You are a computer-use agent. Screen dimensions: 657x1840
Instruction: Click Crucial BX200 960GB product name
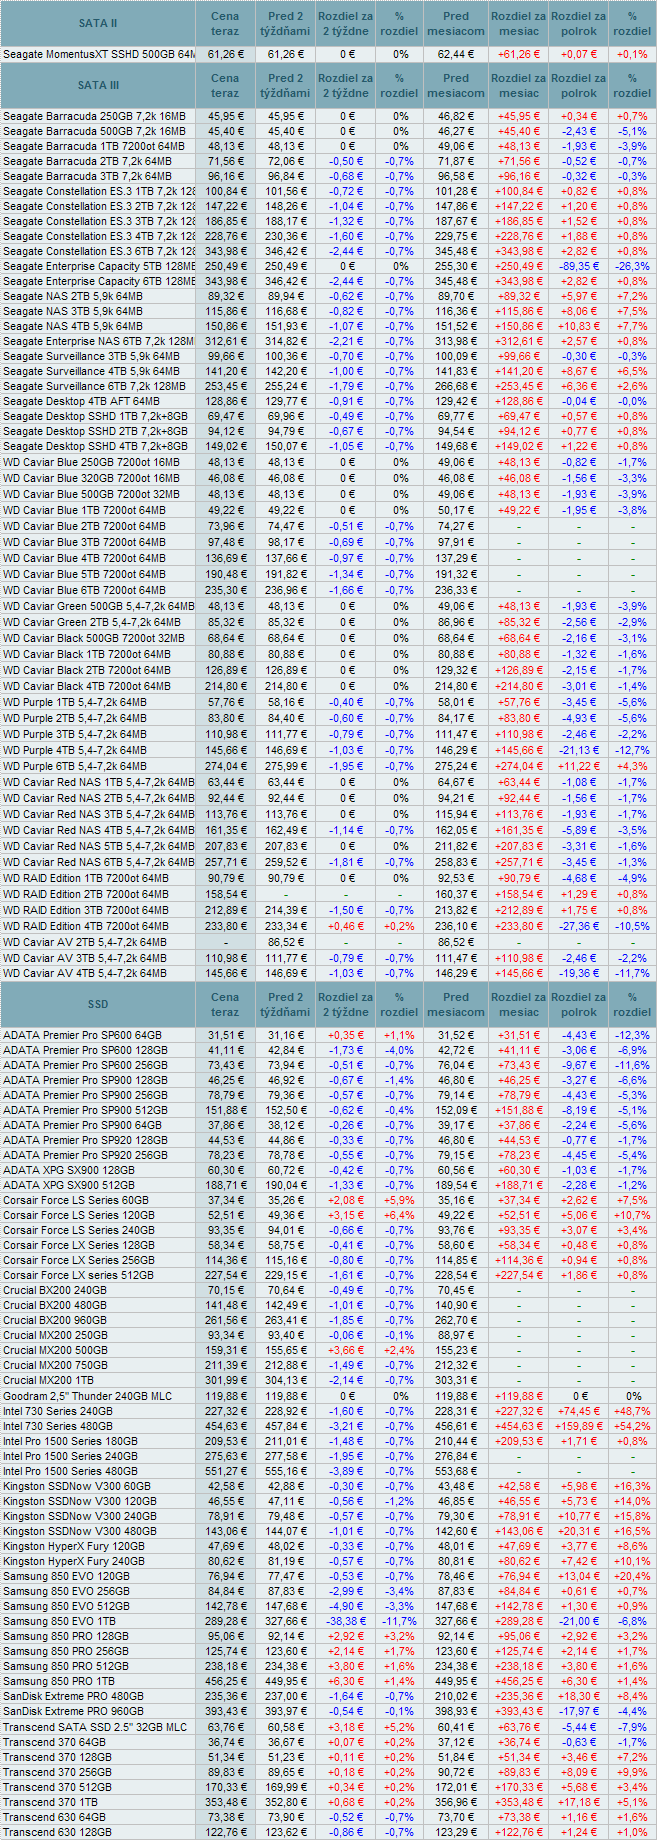click(55, 1321)
